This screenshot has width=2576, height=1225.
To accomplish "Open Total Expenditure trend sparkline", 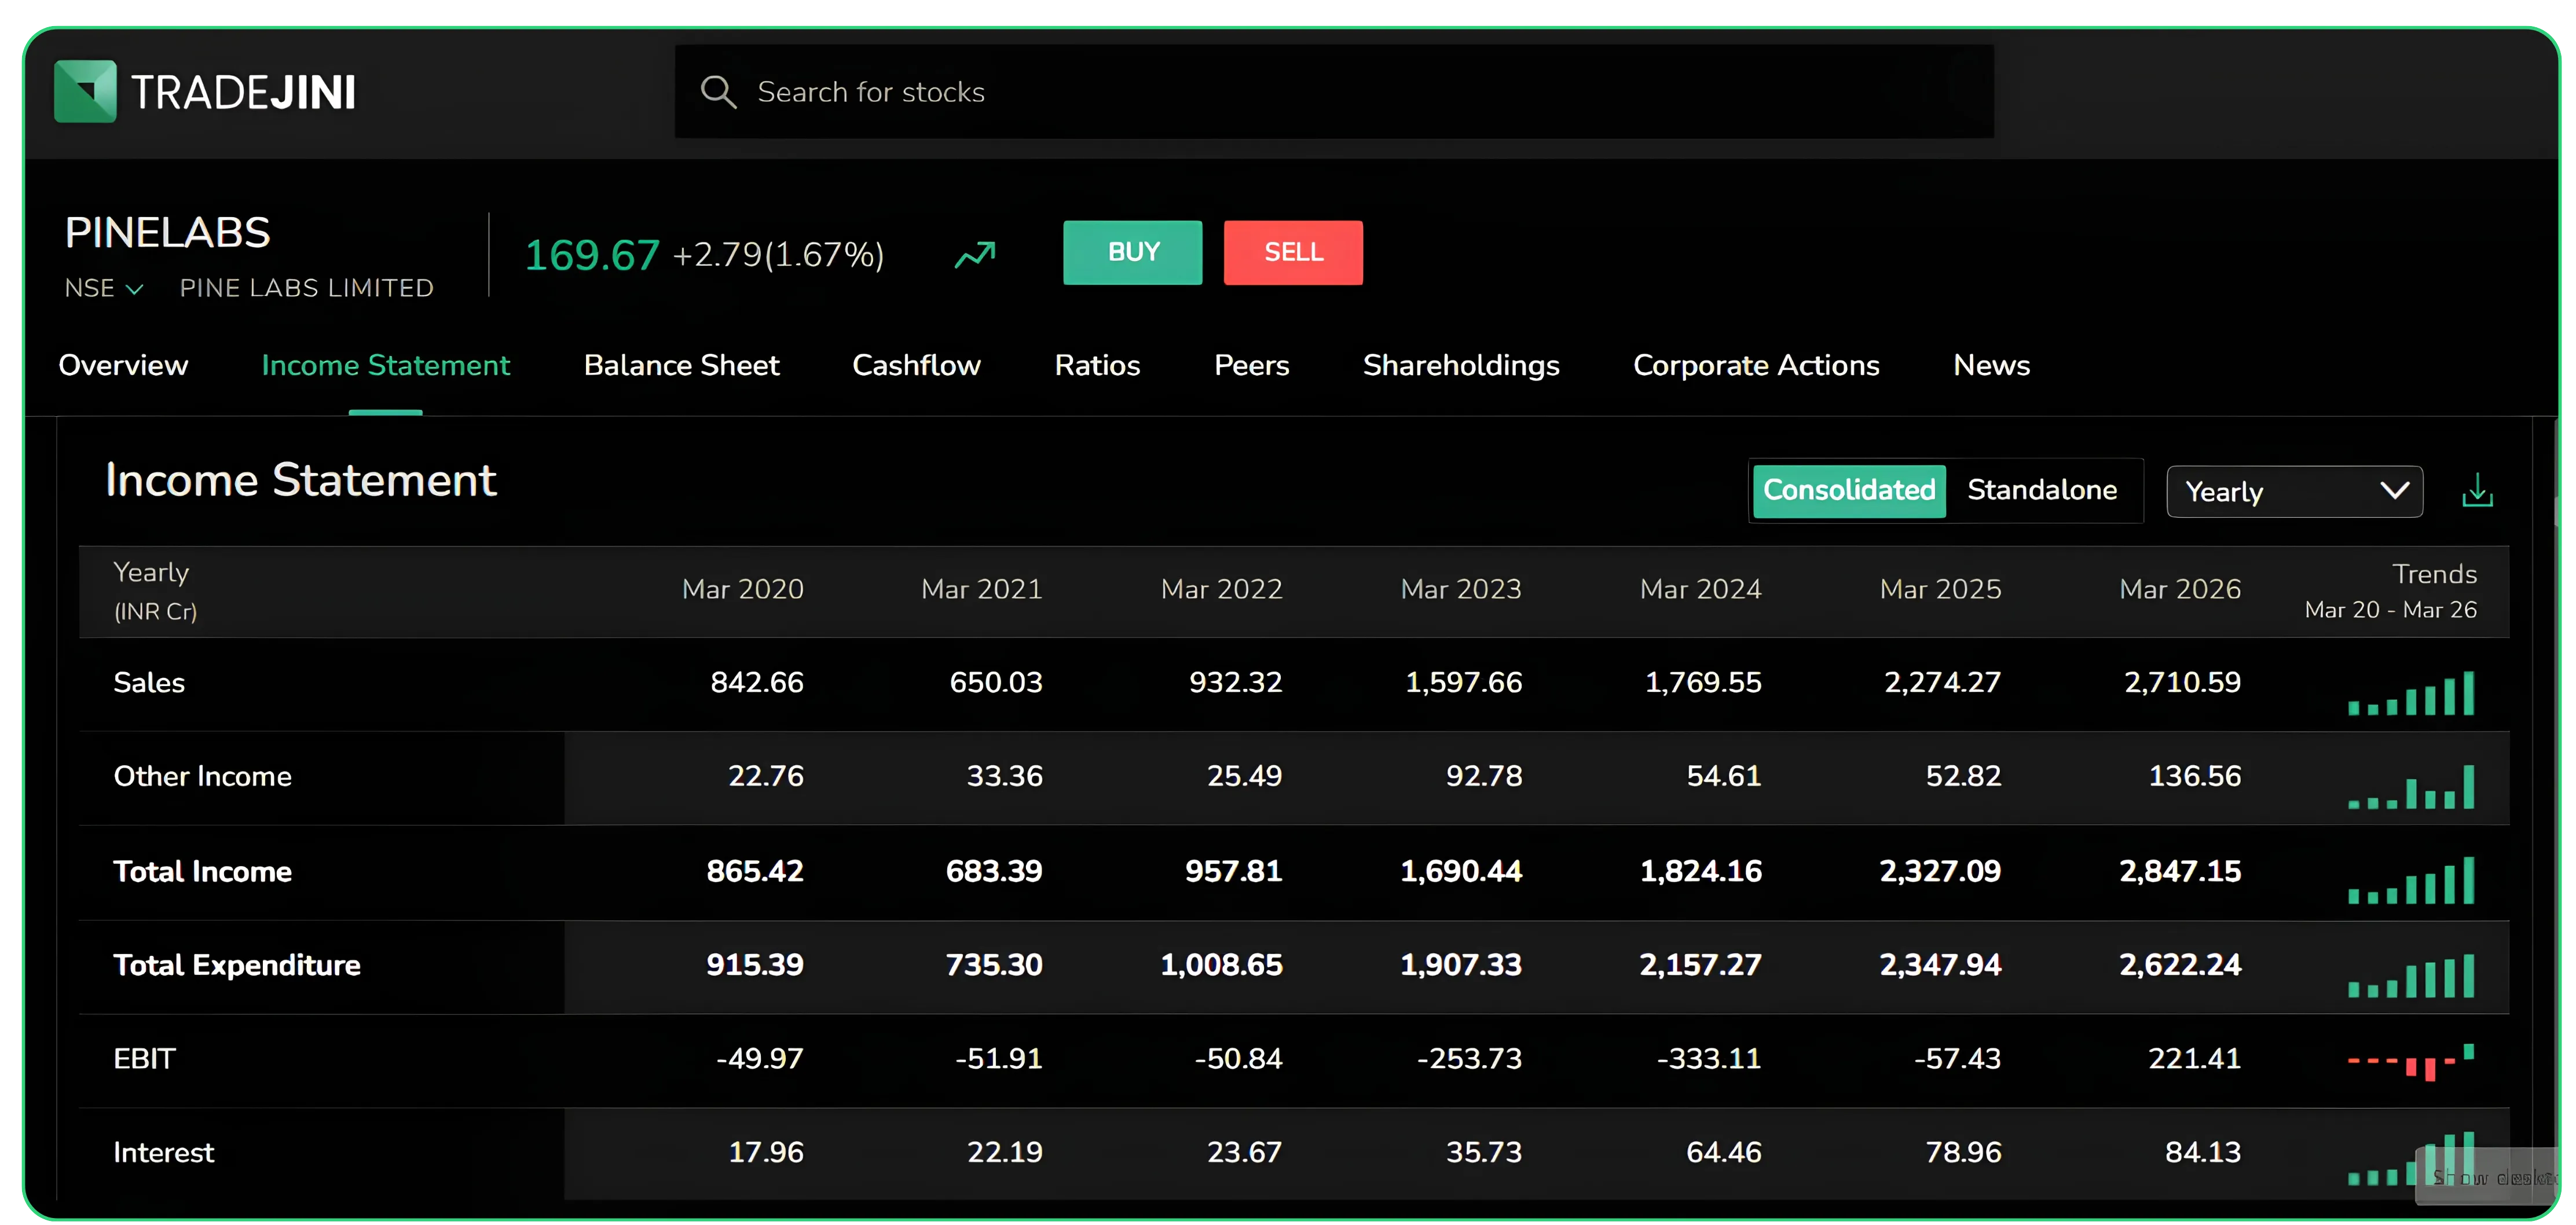I will 2411,976.
